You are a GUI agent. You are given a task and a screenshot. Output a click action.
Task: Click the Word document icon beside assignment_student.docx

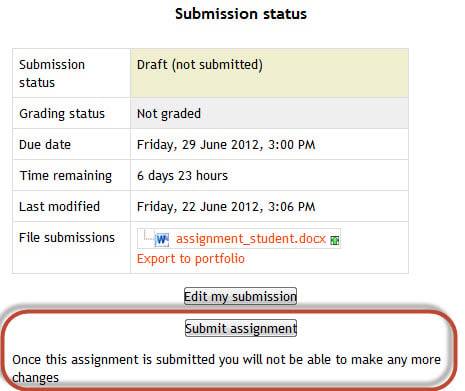tap(162, 239)
